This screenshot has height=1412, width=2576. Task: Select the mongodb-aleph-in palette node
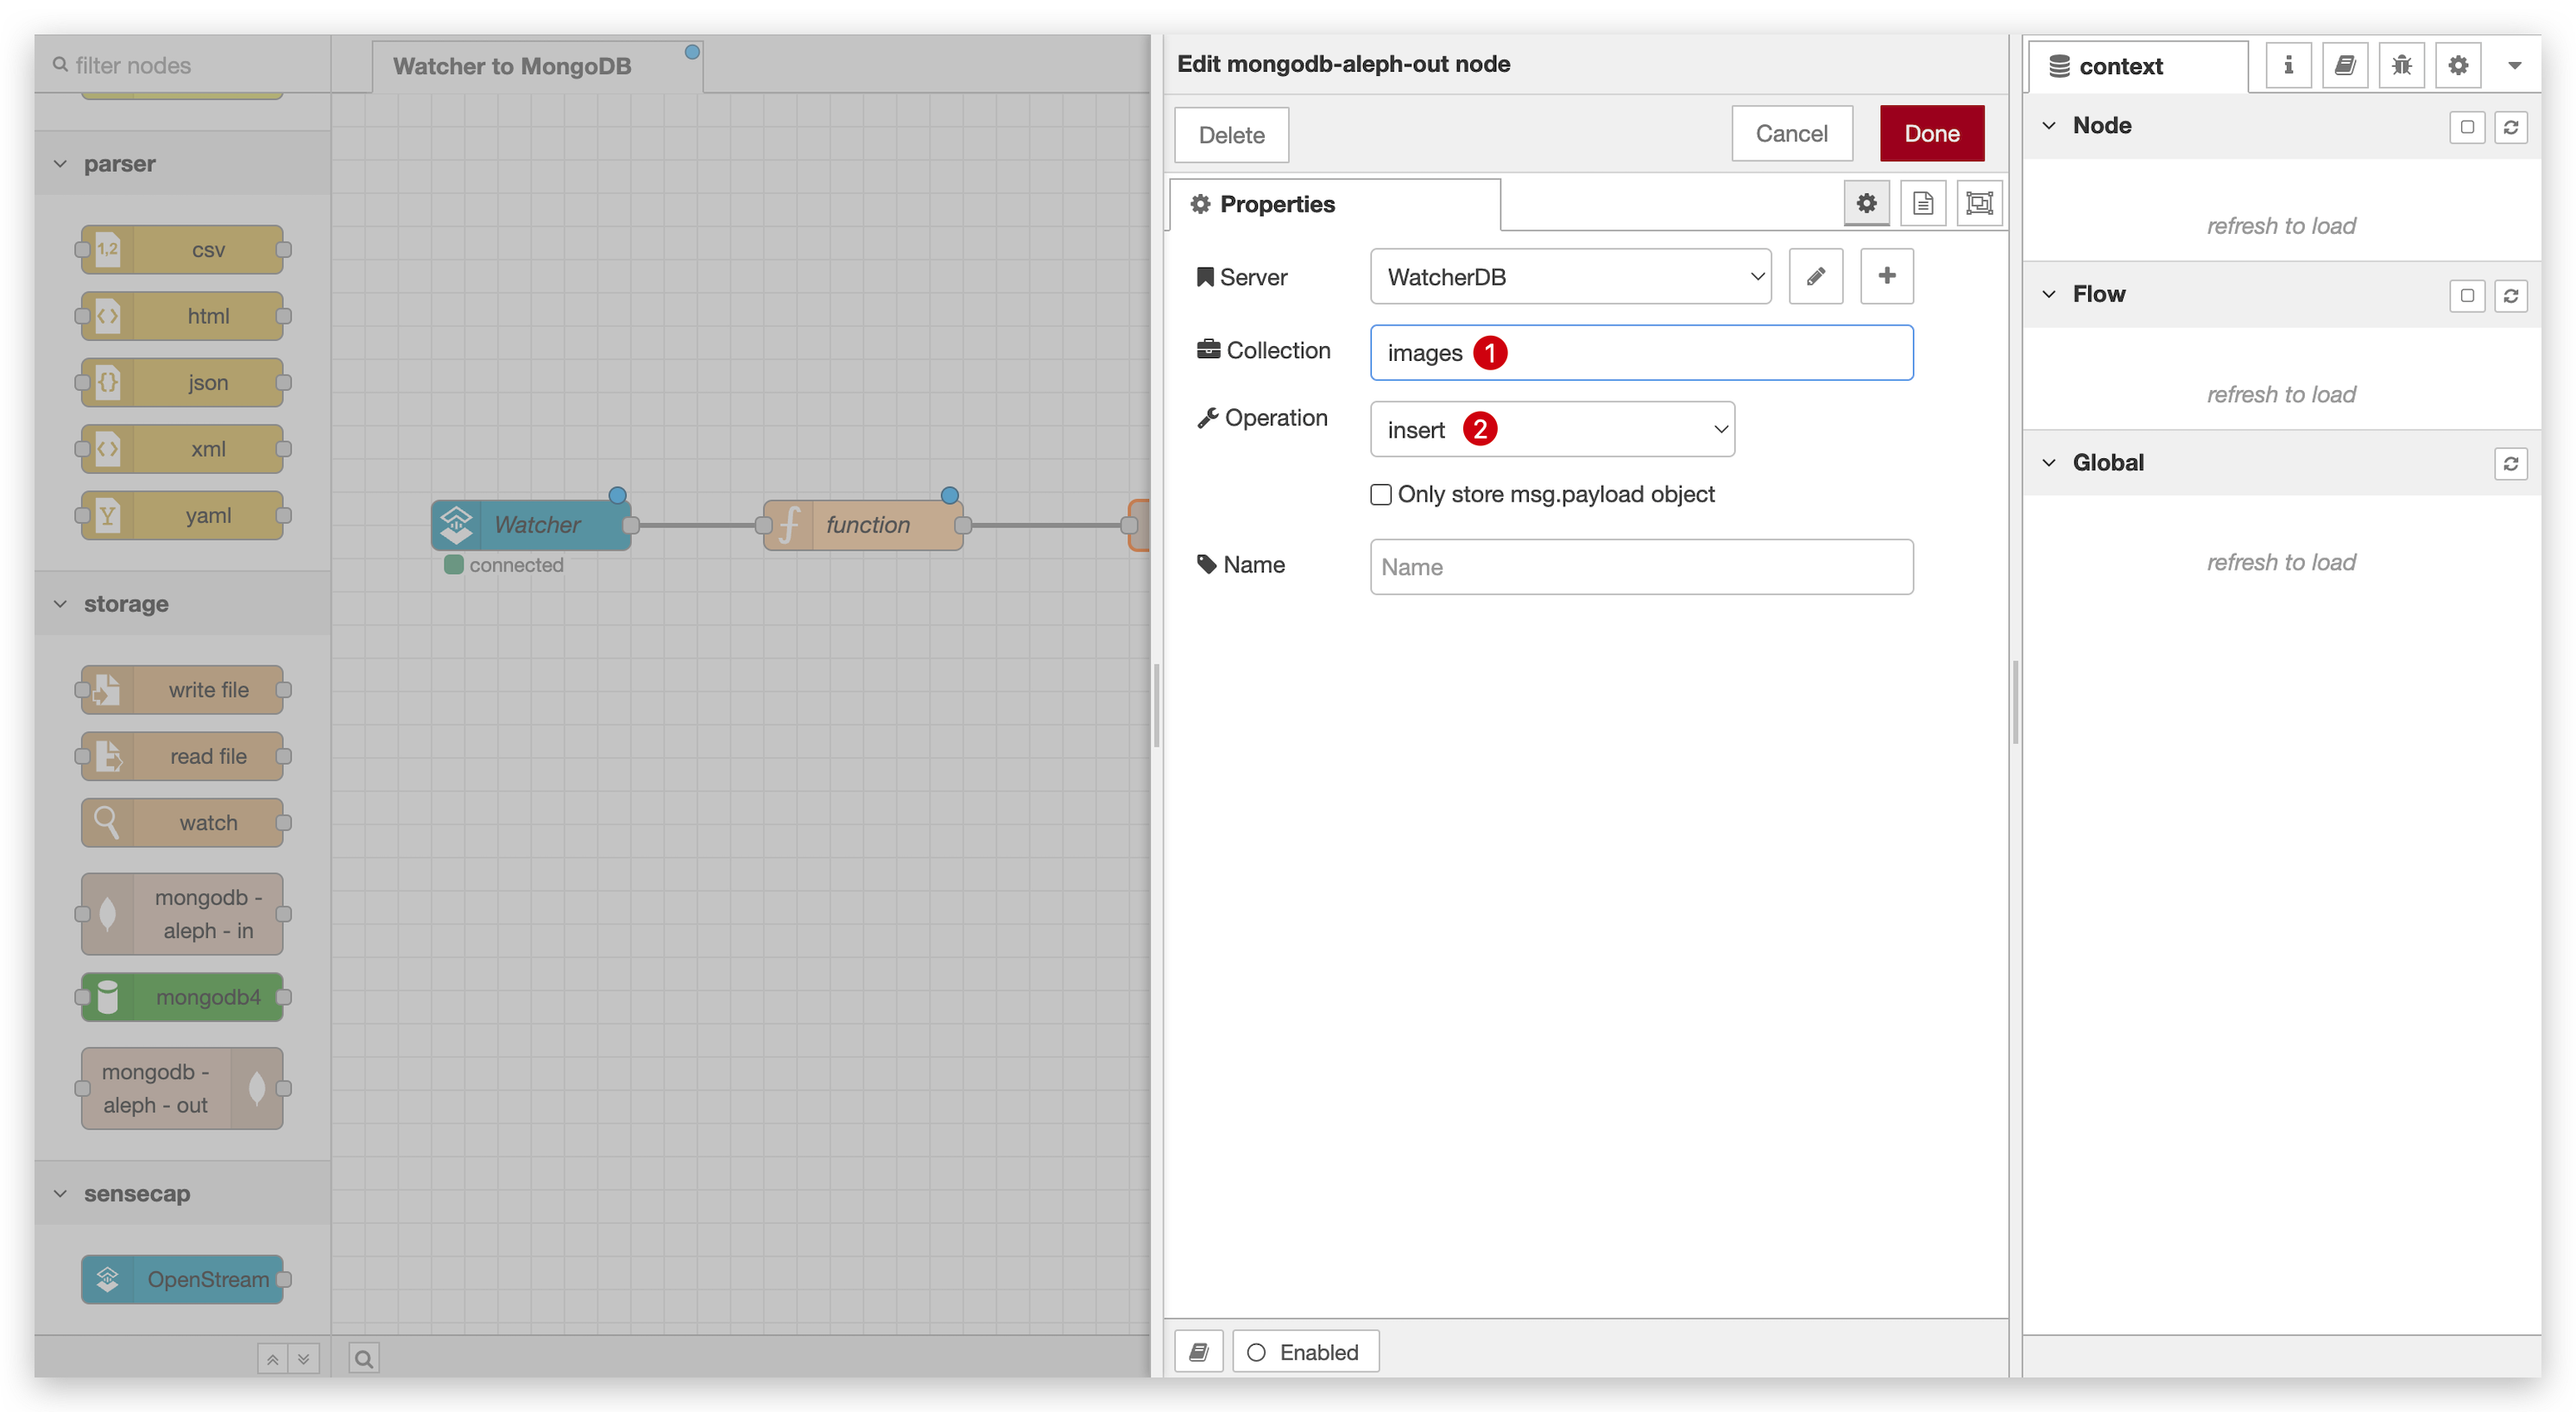pyautogui.click(x=183, y=914)
